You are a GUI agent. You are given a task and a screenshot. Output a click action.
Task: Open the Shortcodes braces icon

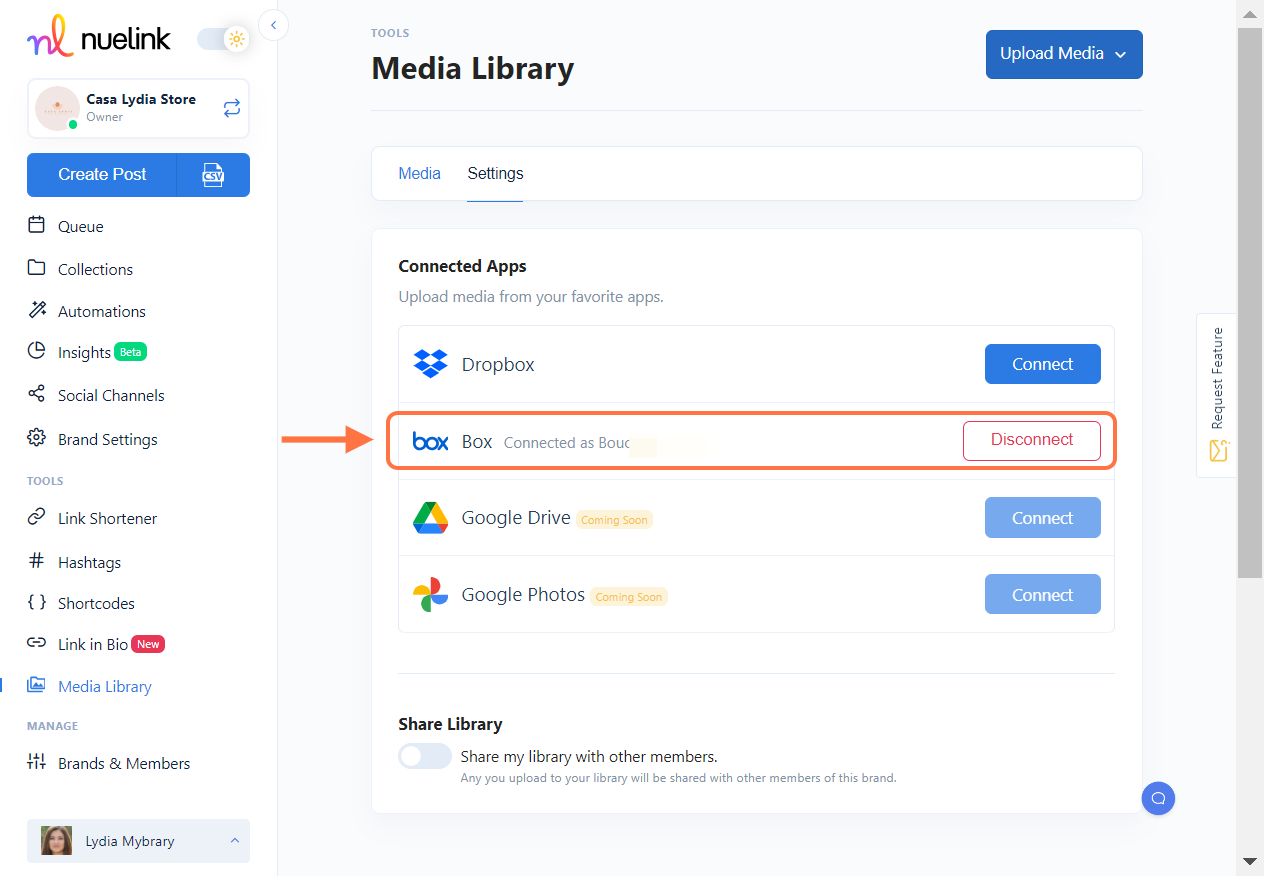pos(37,603)
